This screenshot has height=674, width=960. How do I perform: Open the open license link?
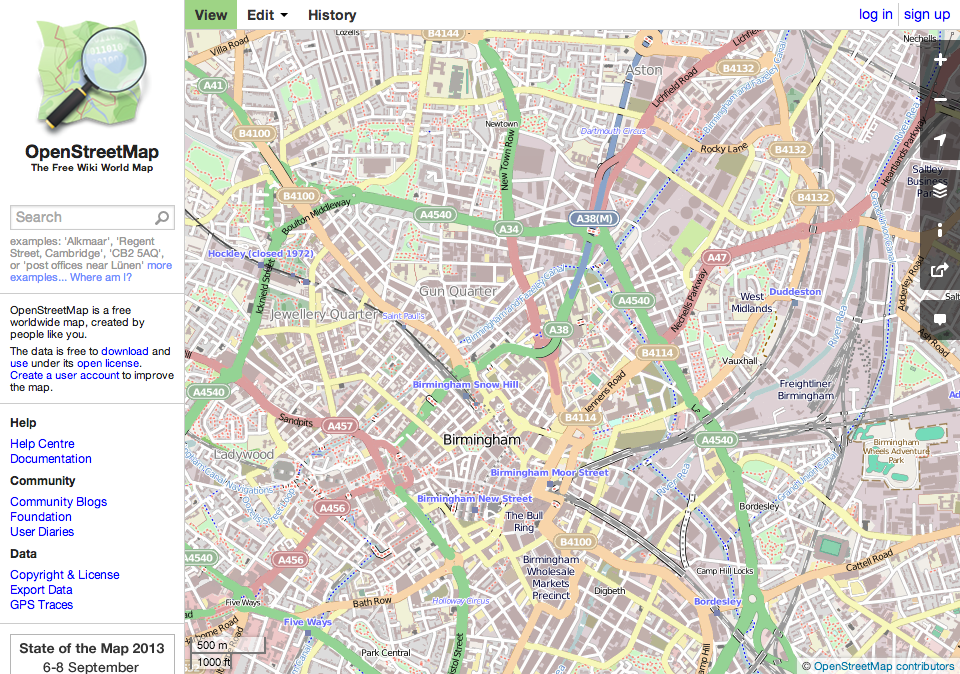coord(108,364)
